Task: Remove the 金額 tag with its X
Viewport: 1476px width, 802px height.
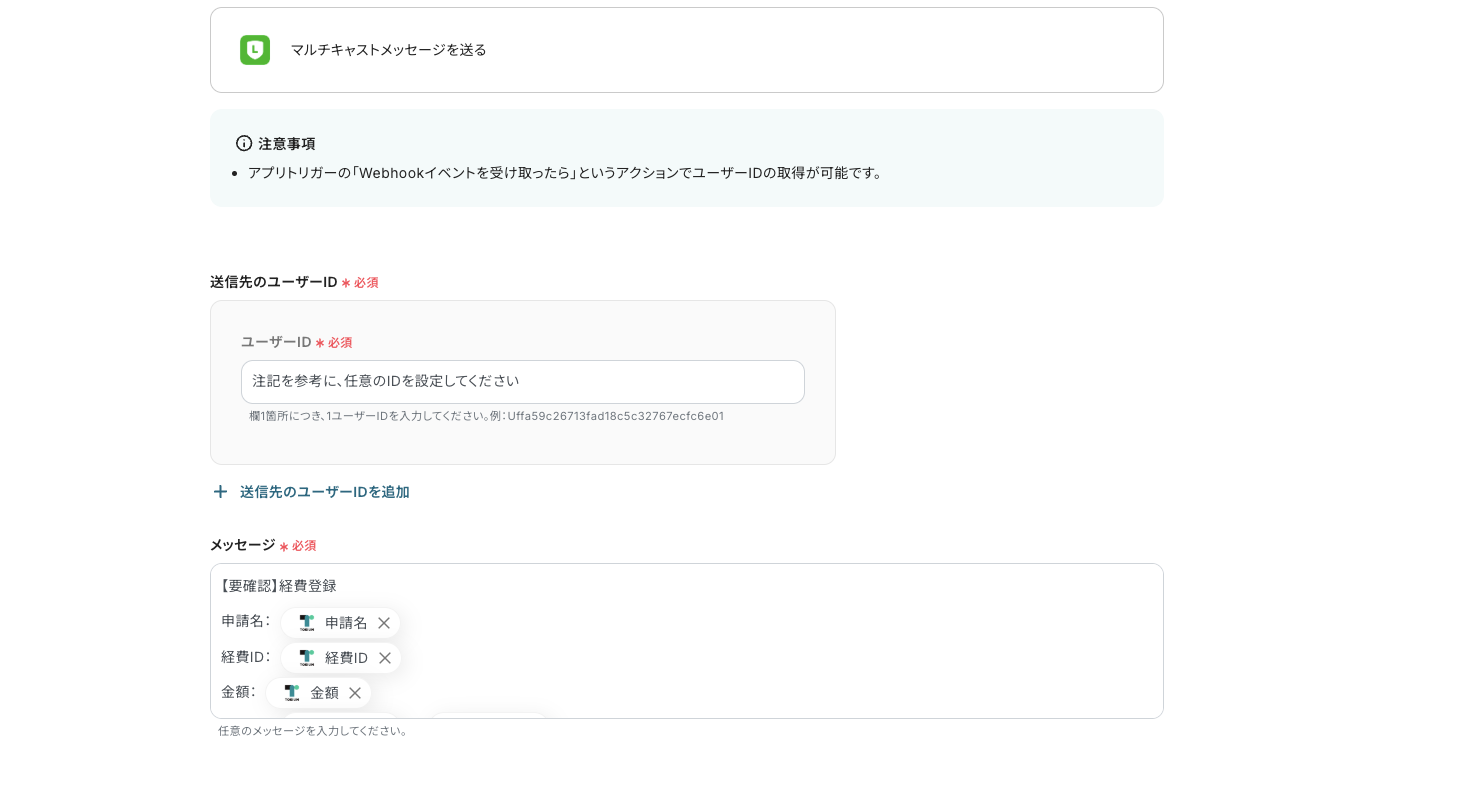Action: pyautogui.click(x=355, y=693)
